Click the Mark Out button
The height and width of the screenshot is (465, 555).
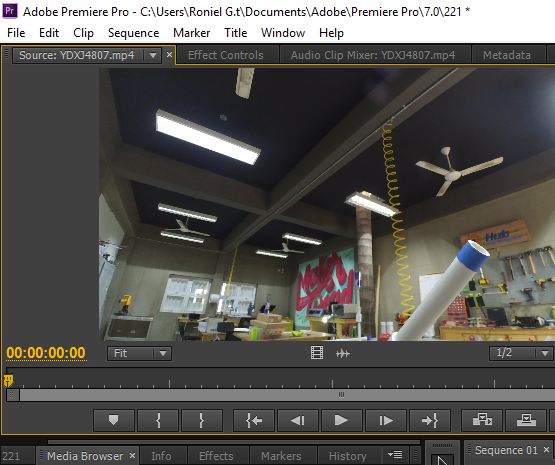coord(202,420)
